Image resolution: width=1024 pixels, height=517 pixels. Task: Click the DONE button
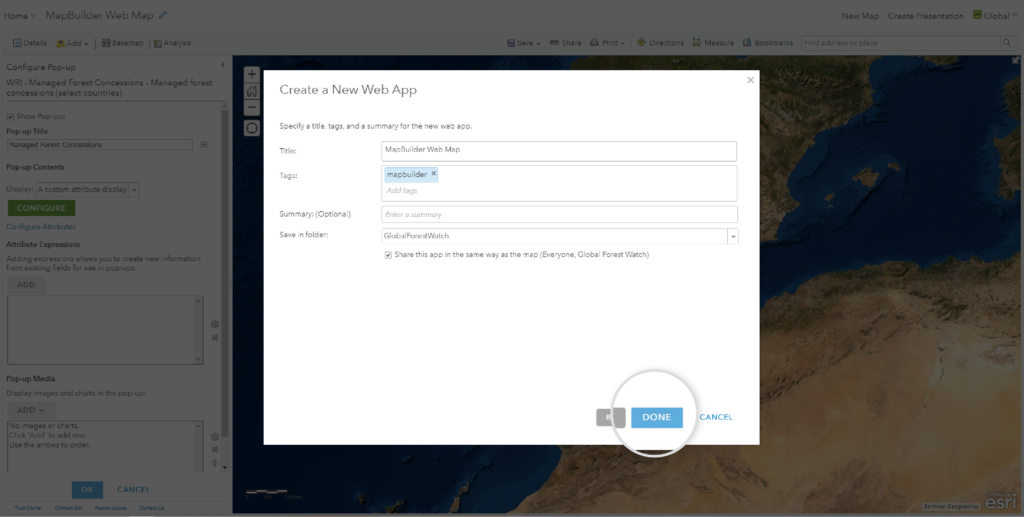tap(656, 418)
